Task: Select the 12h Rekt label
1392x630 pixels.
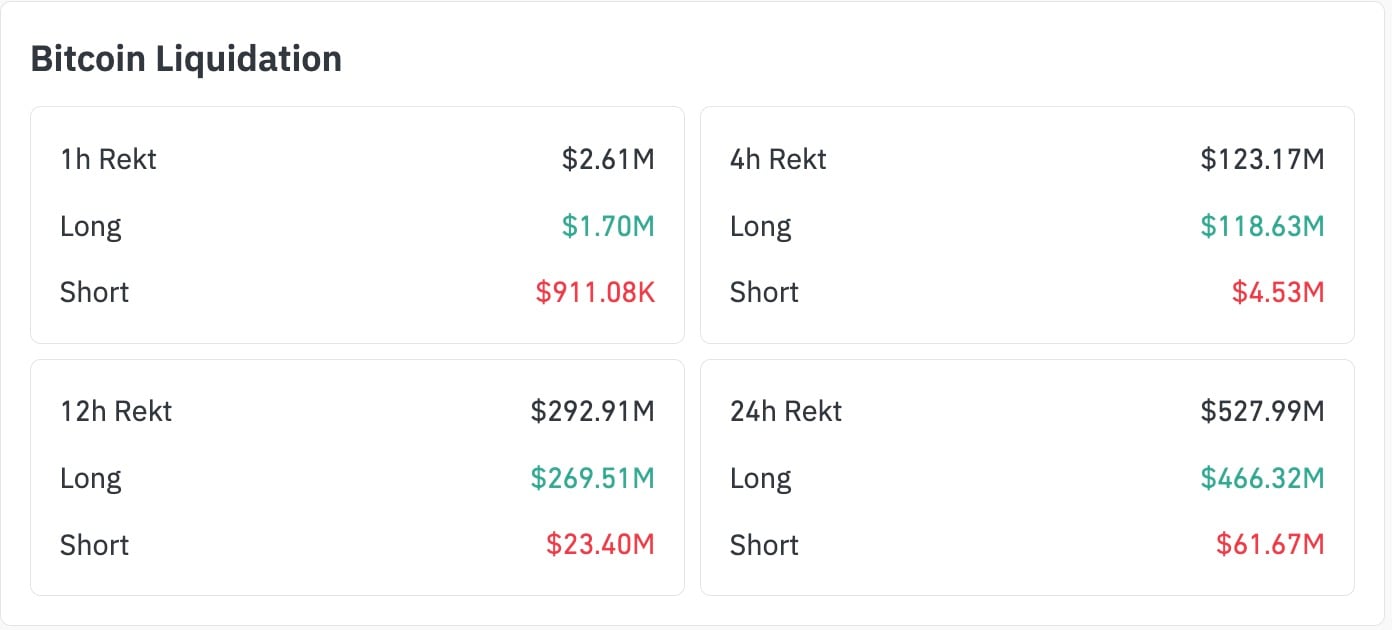Action: pos(116,411)
